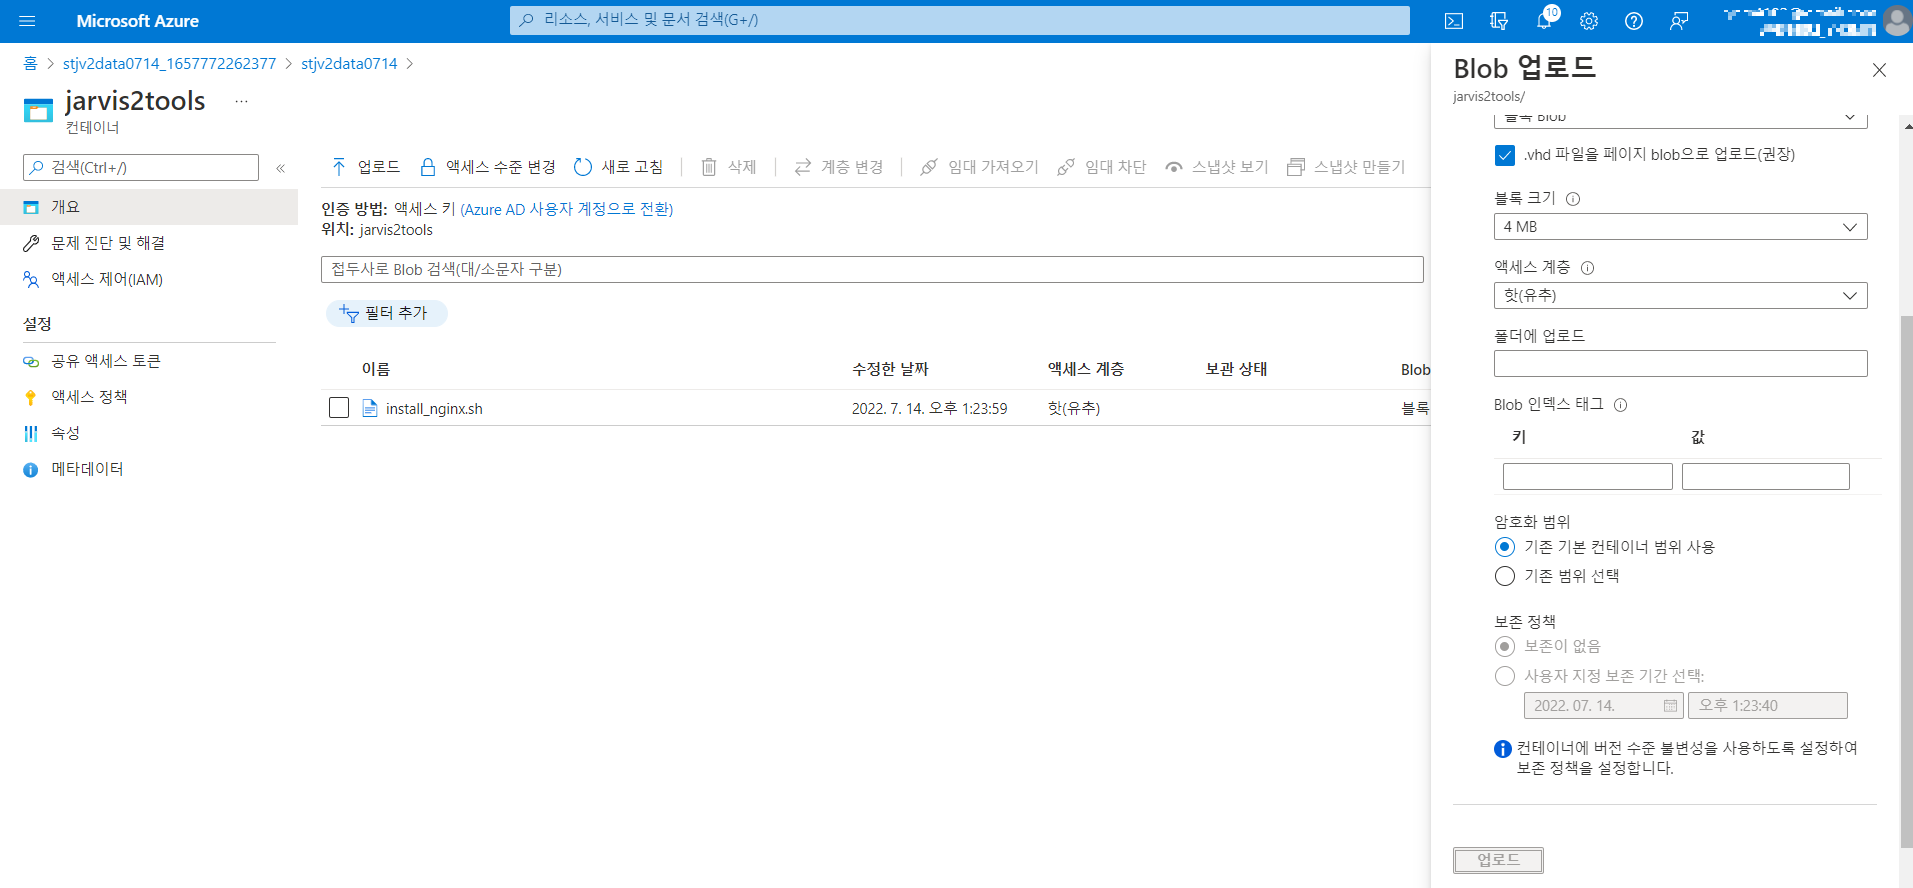Open the retention date picker 2022. 07. 14.
The width and height of the screenshot is (1913, 888).
click(1604, 706)
